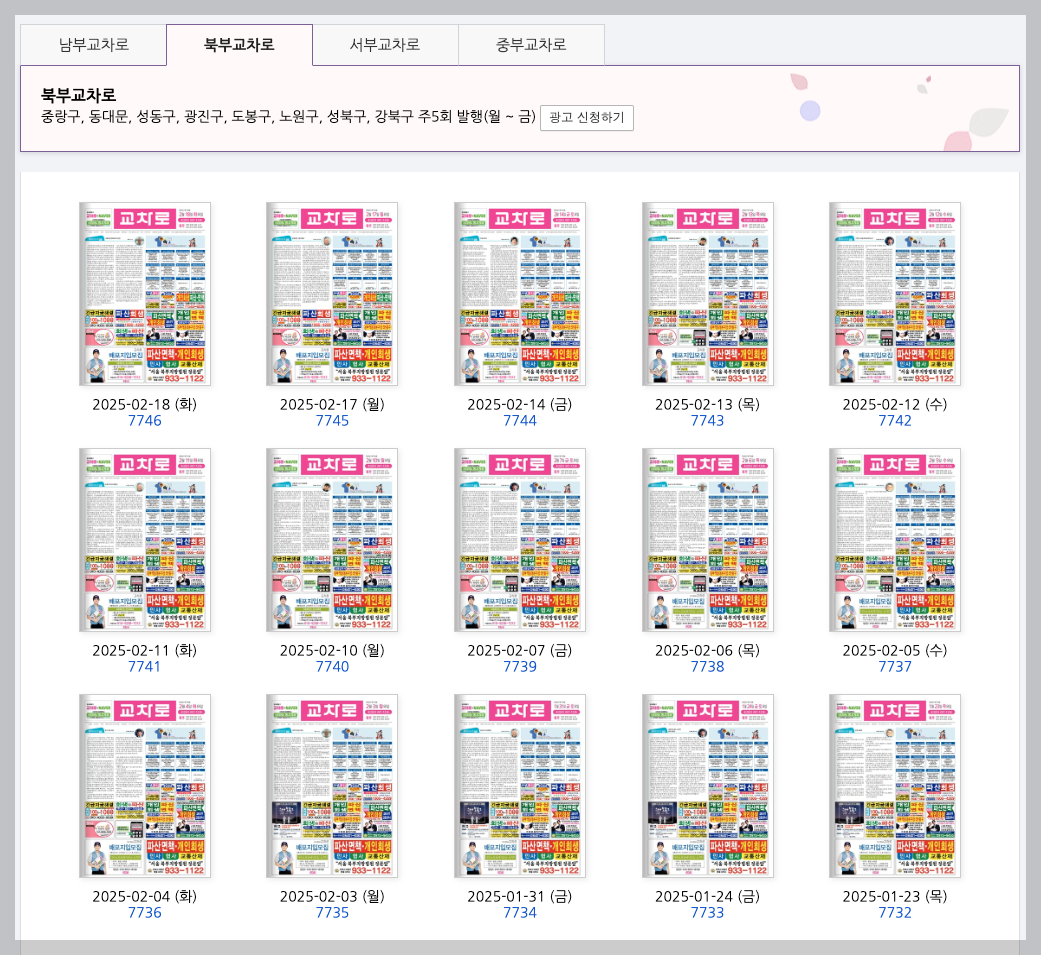Open the 서부교차로 tab

385,44
